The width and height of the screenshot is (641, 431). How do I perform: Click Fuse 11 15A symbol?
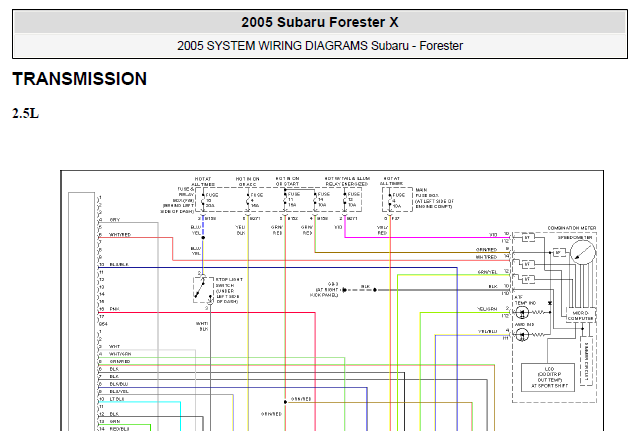point(285,199)
